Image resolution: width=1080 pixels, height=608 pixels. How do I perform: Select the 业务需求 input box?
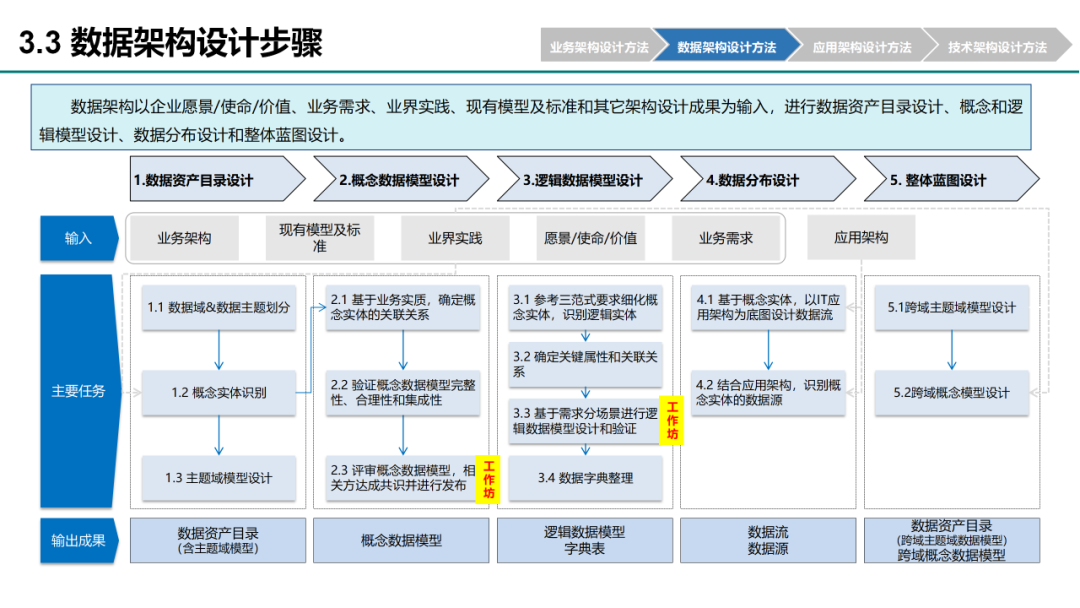725,238
